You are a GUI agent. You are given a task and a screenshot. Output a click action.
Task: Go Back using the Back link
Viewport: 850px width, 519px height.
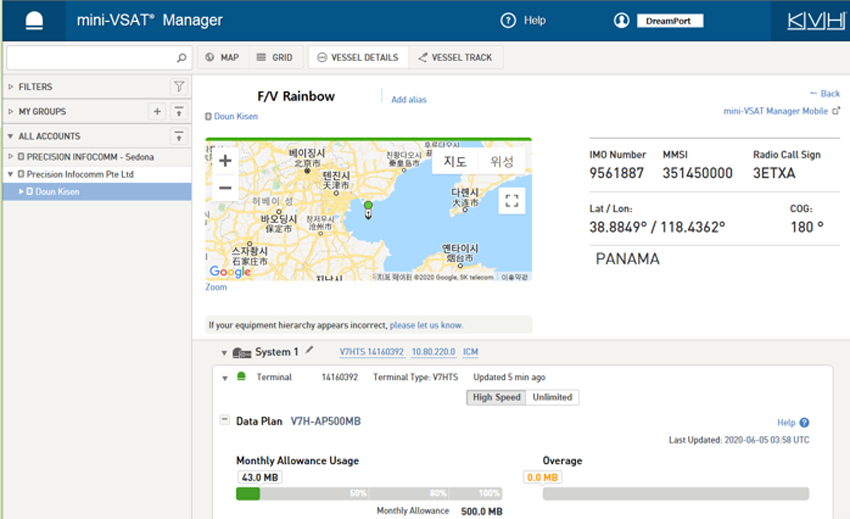point(825,93)
